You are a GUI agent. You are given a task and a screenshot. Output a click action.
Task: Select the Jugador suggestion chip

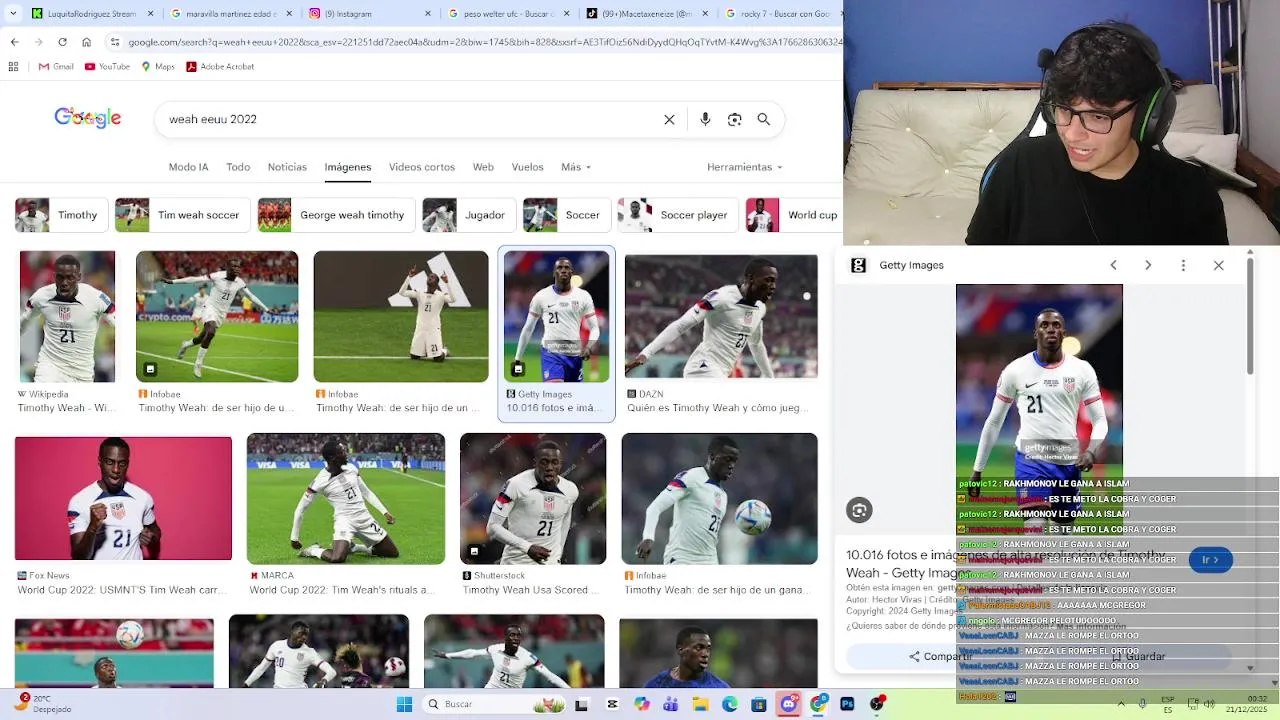pos(467,215)
